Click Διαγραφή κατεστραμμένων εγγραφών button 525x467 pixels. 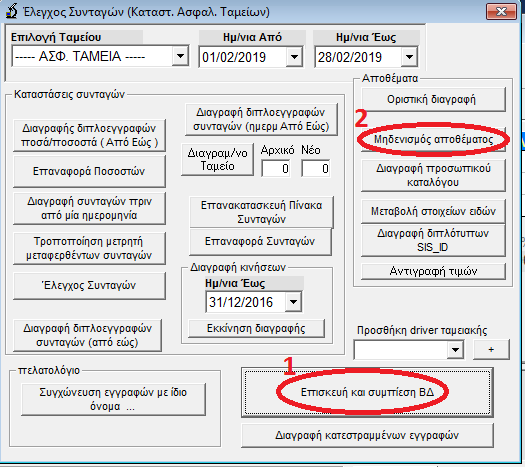click(367, 435)
